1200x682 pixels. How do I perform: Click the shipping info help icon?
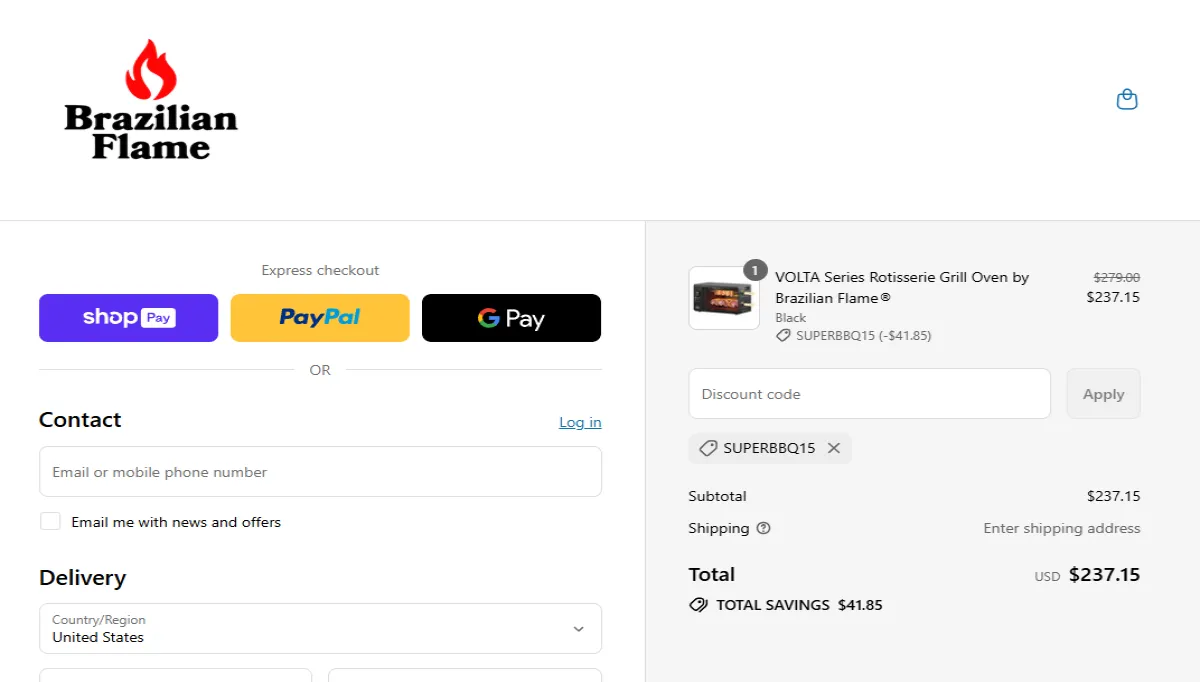[x=764, y=528]
